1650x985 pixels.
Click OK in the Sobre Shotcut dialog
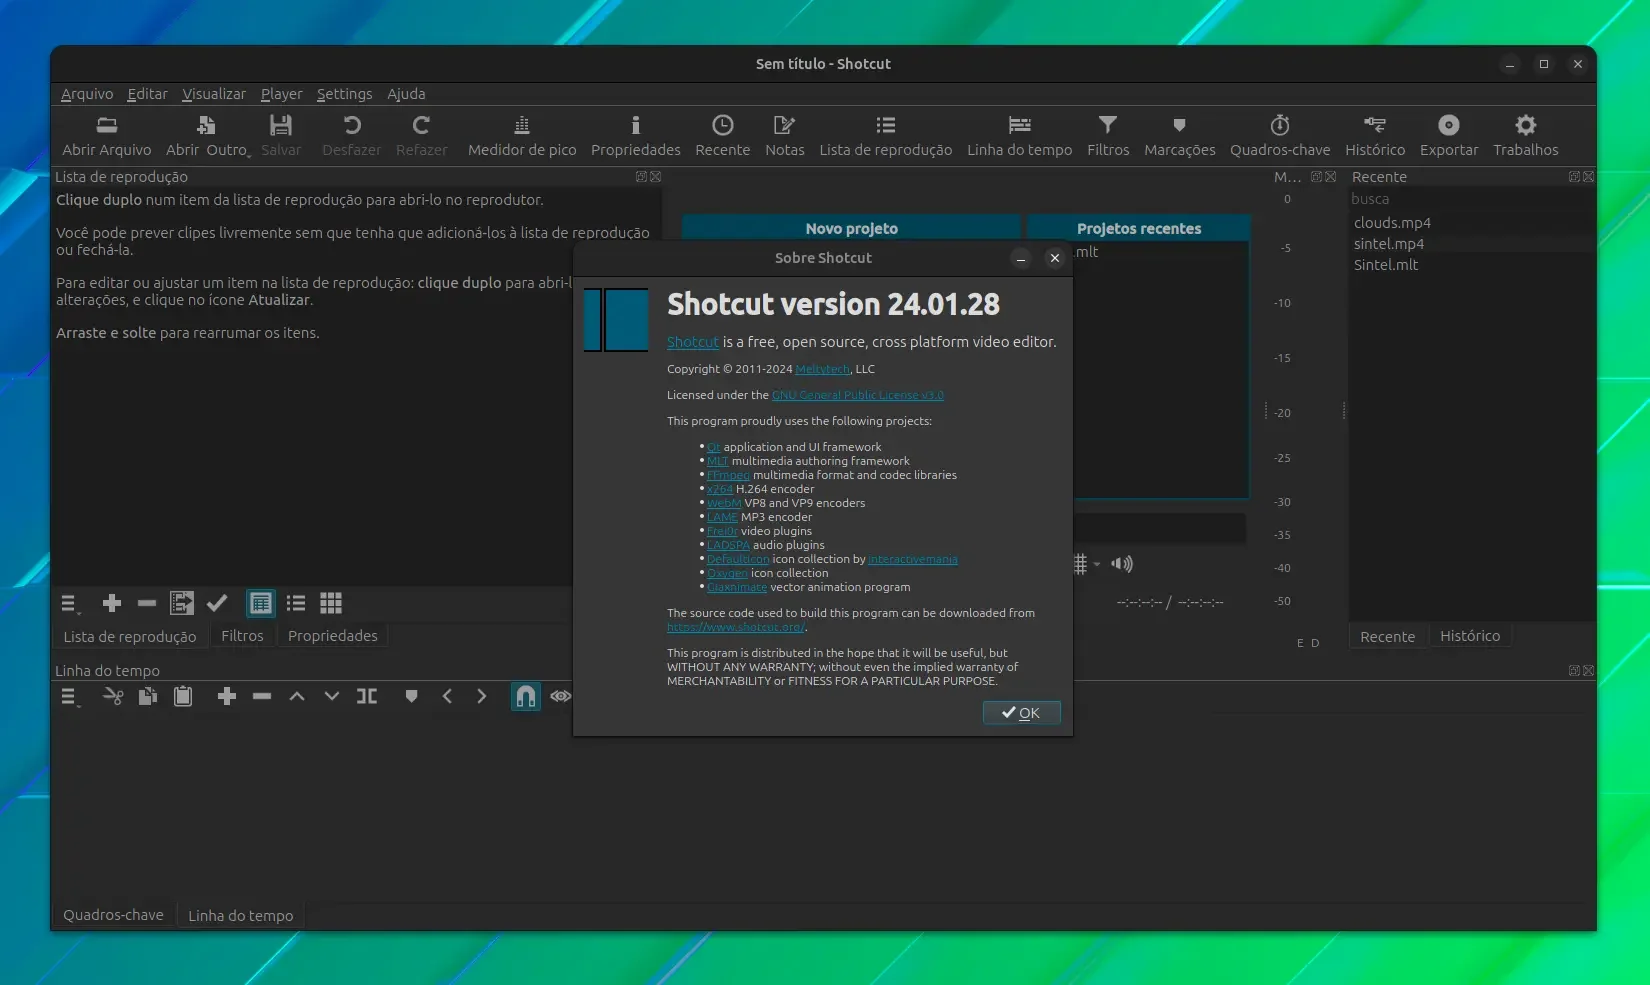(x=1021, y=713)
